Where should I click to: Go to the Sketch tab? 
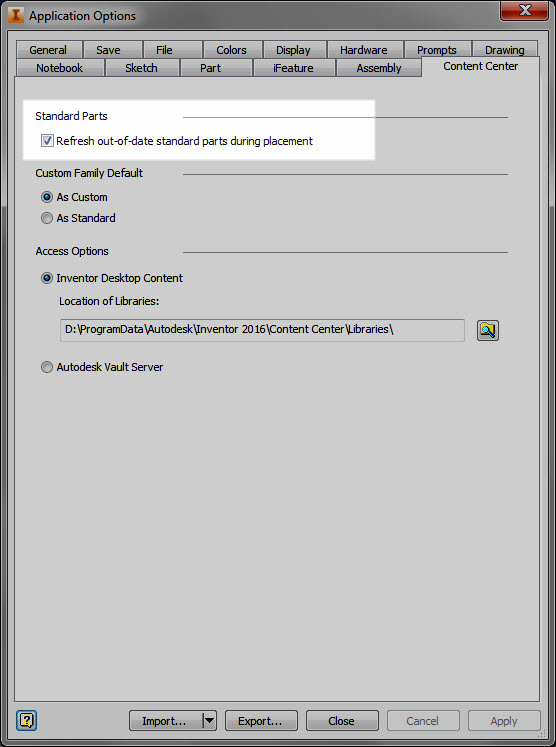[142, 68]
